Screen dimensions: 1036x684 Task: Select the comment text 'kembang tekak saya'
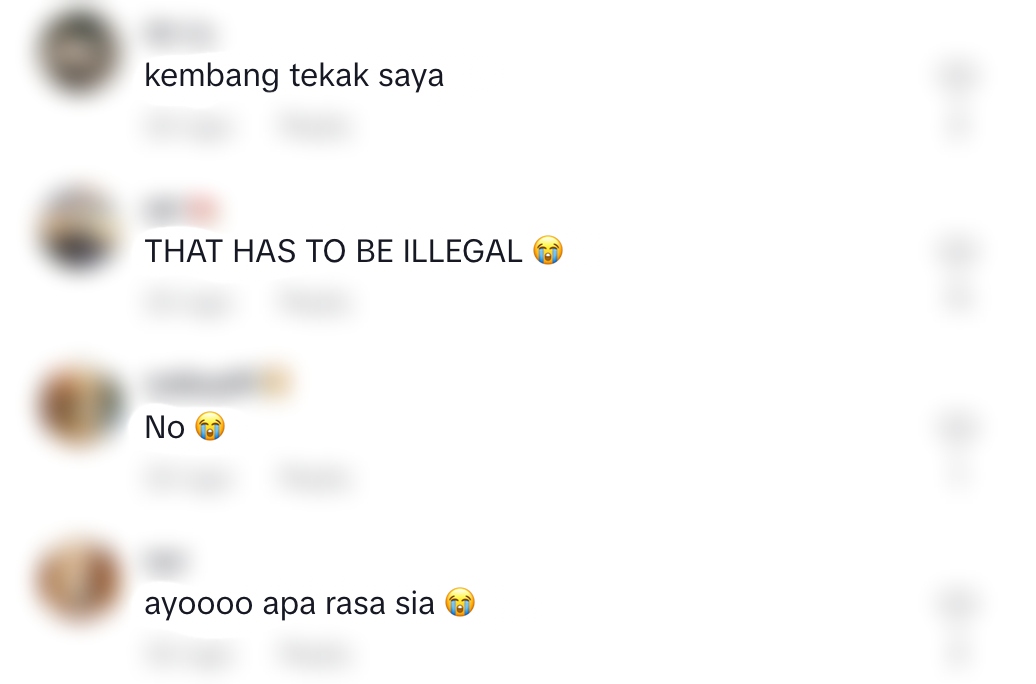tap(294, 75)
